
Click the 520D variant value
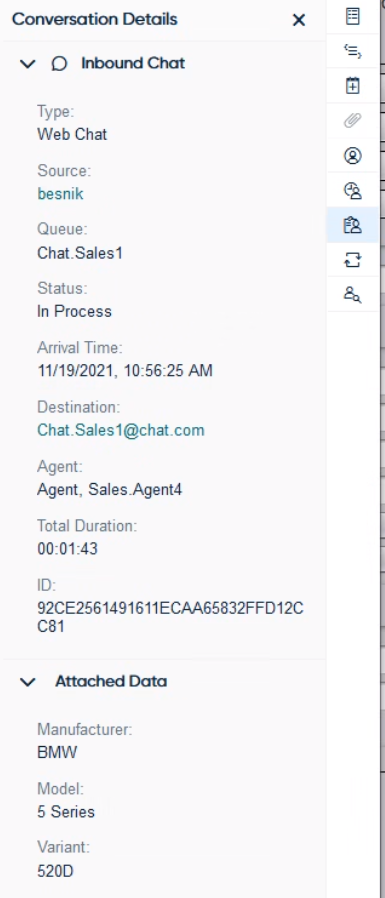56,872
